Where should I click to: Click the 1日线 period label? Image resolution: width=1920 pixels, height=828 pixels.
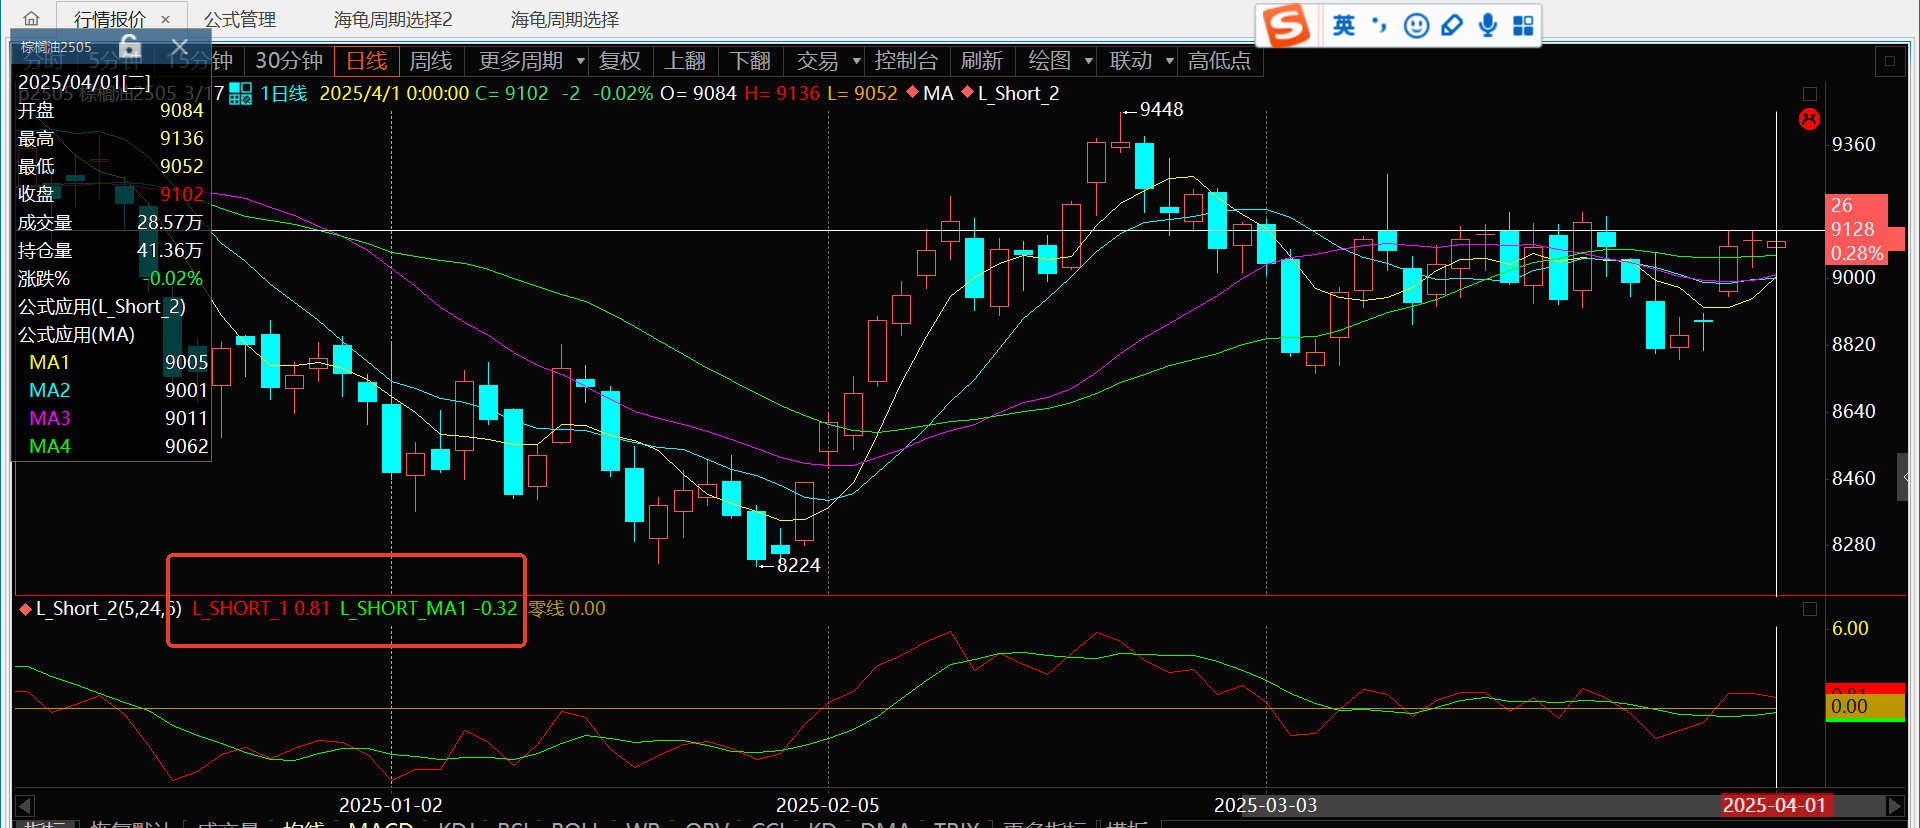(x=284, y=93)
